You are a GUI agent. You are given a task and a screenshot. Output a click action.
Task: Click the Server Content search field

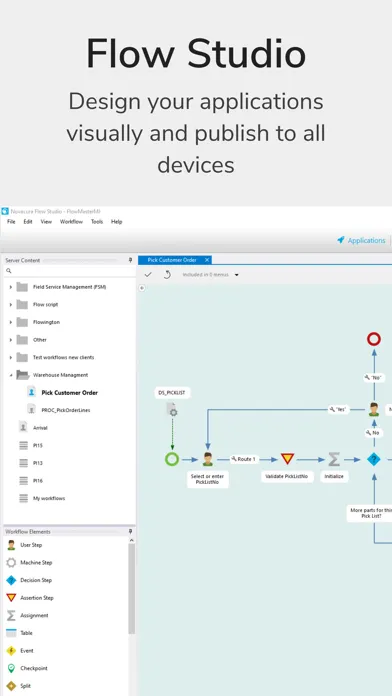(x=70, y=271)
